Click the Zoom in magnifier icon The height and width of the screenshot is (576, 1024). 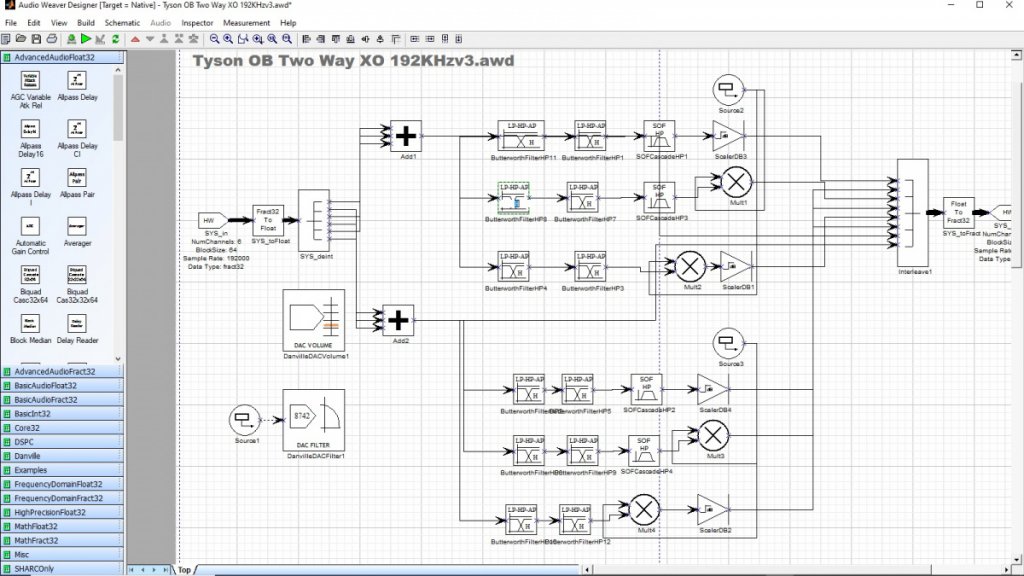(x=228, y=39)
